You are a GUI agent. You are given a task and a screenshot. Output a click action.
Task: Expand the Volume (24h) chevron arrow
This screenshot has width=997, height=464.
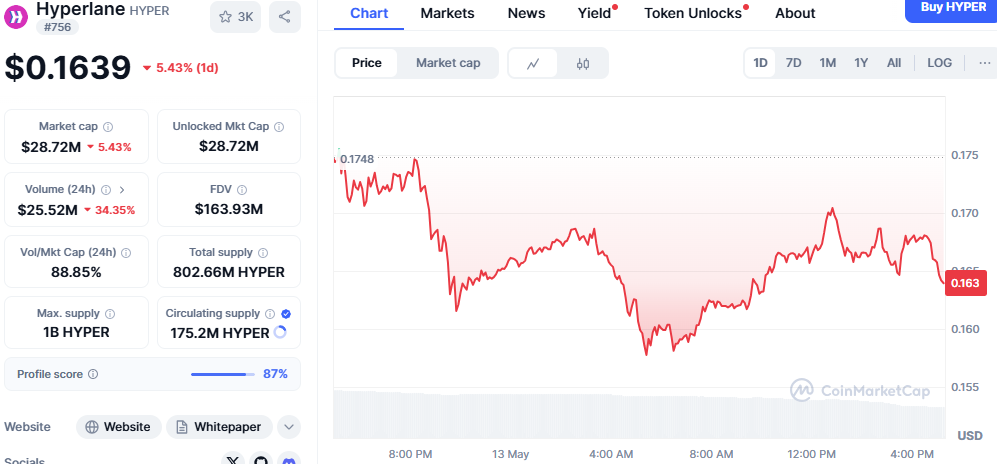click(x=122, y=189)
